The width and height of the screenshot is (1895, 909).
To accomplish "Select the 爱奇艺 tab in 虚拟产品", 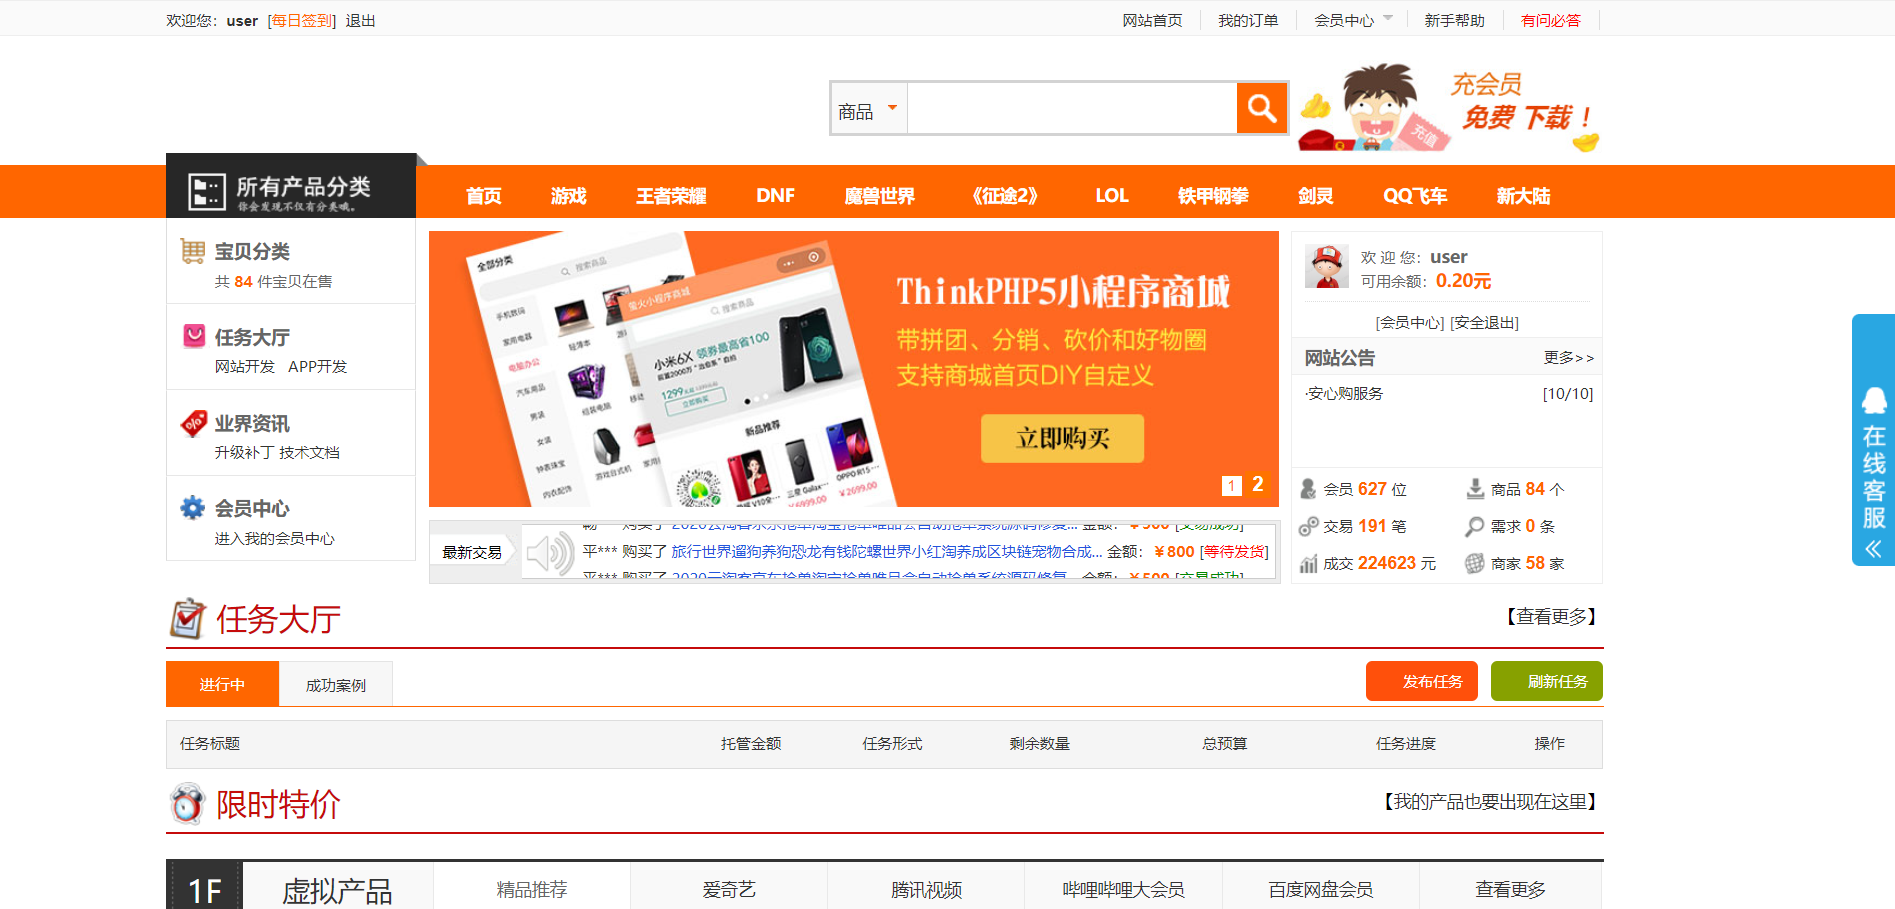I will pos(729,889).
